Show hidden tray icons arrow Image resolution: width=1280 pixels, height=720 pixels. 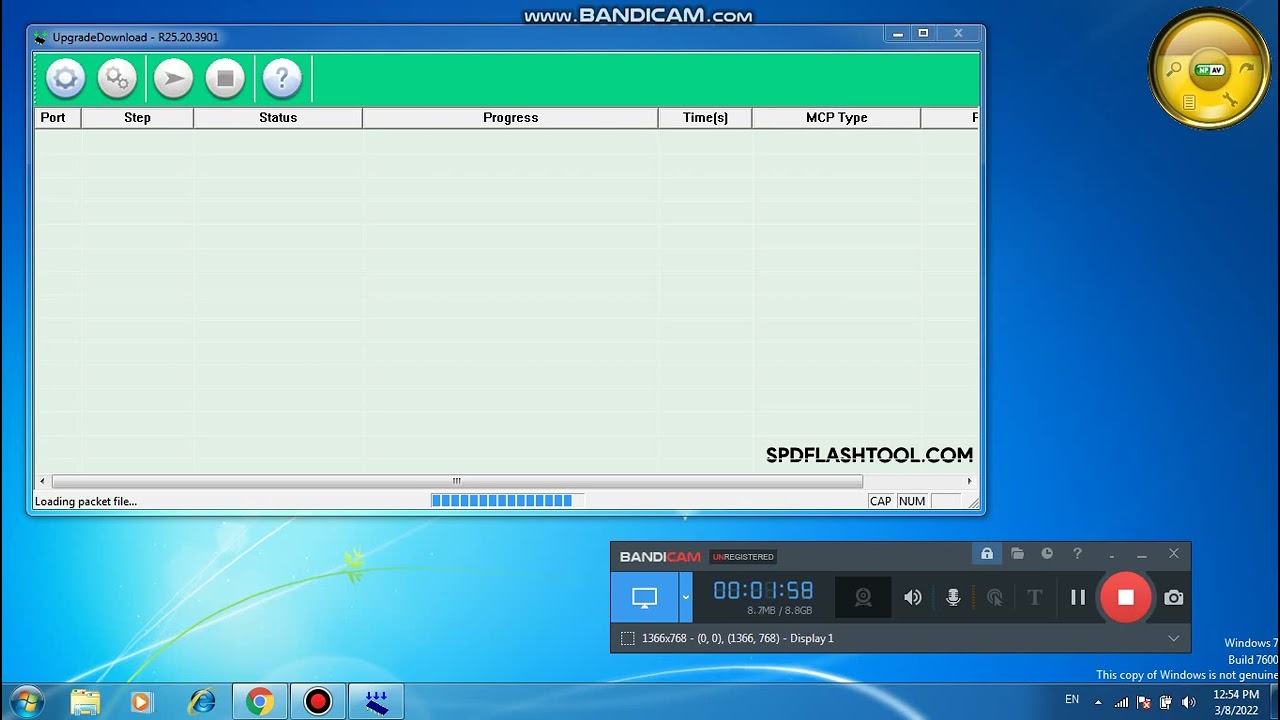tap(1098, 702)
